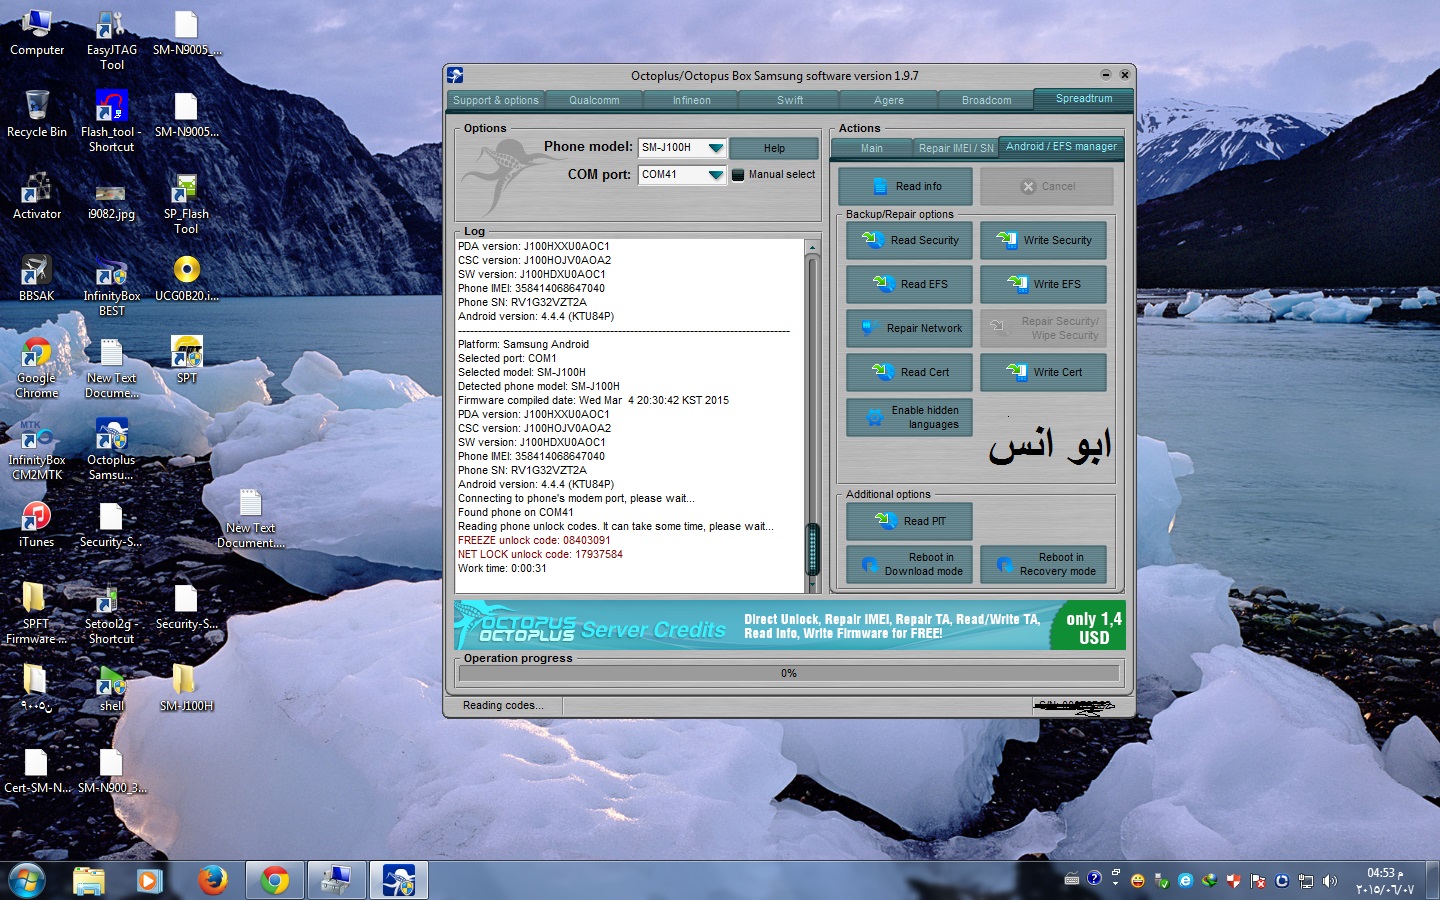Click the Repair Network button
The height and width of the screenshot is (900, 1440).
click(909, 328)
